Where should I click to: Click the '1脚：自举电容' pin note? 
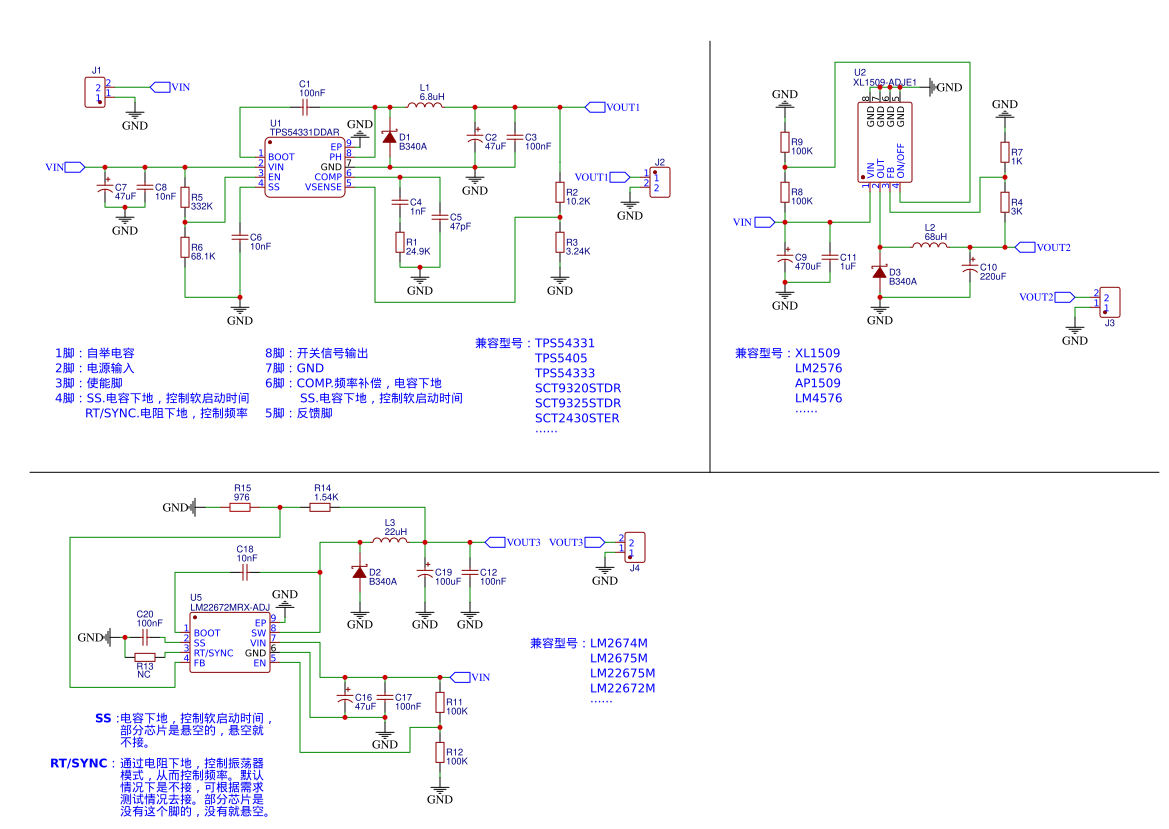click(x=95, y=353)
